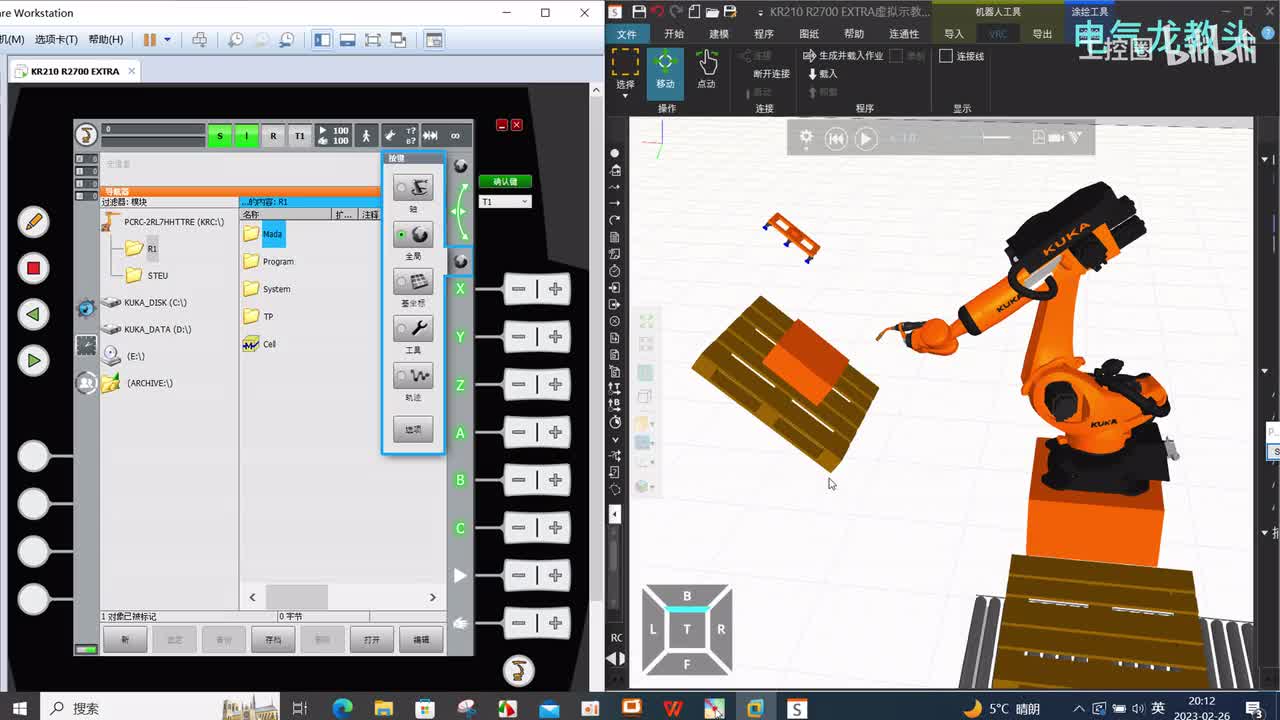Click the left arrow of the file list scrollbar
This screenshot has width=1280, height=720.
pos(252,597)
